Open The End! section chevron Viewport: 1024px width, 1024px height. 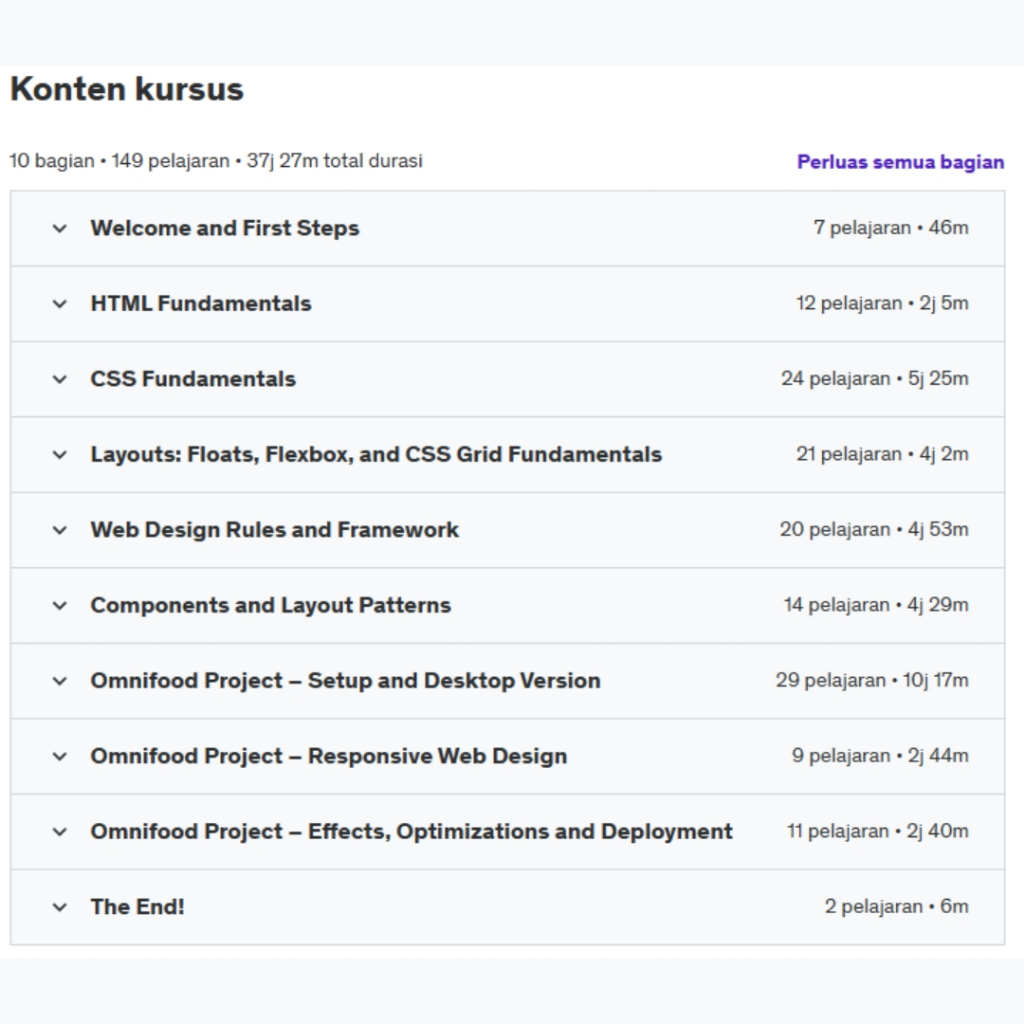click(x=60, y=908)
